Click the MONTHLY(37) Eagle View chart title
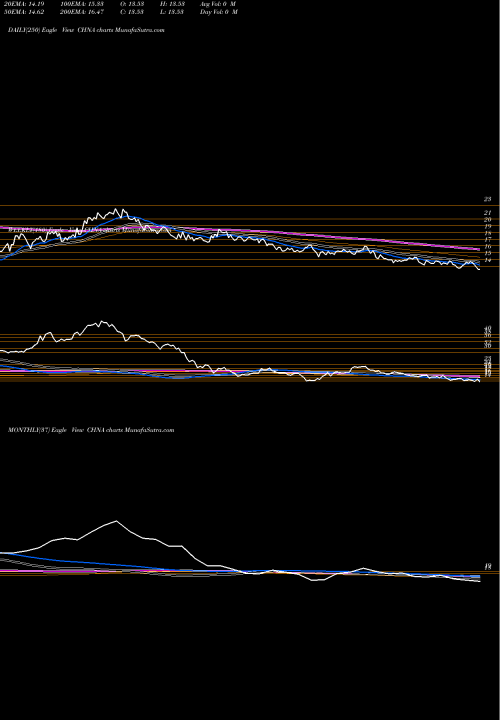This screenshot has width=500, height=720. 91,430
